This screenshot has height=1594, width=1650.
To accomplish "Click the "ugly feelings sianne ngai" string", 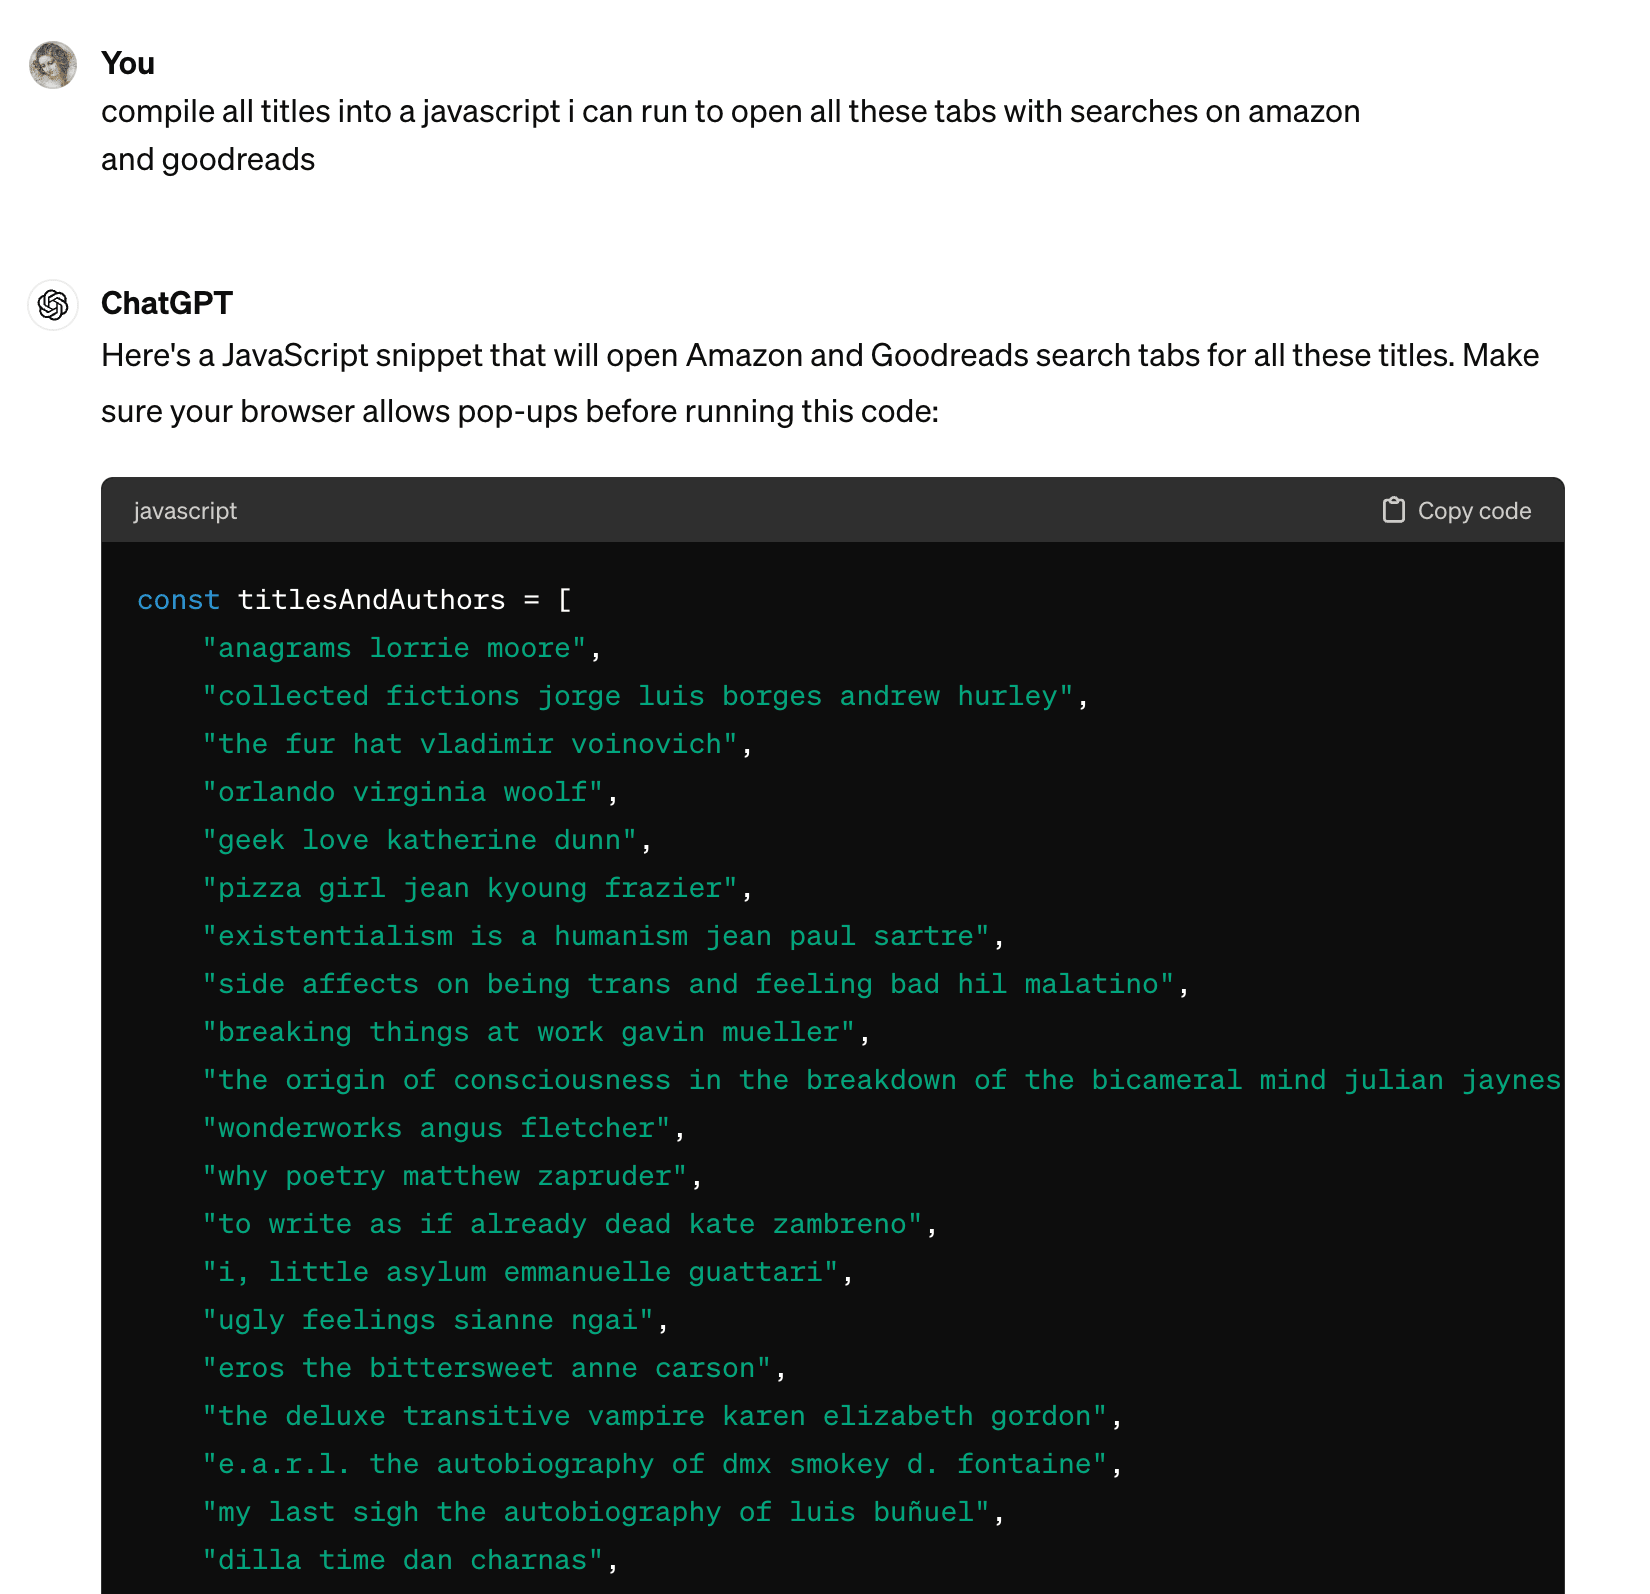I will coord(428,1320).
